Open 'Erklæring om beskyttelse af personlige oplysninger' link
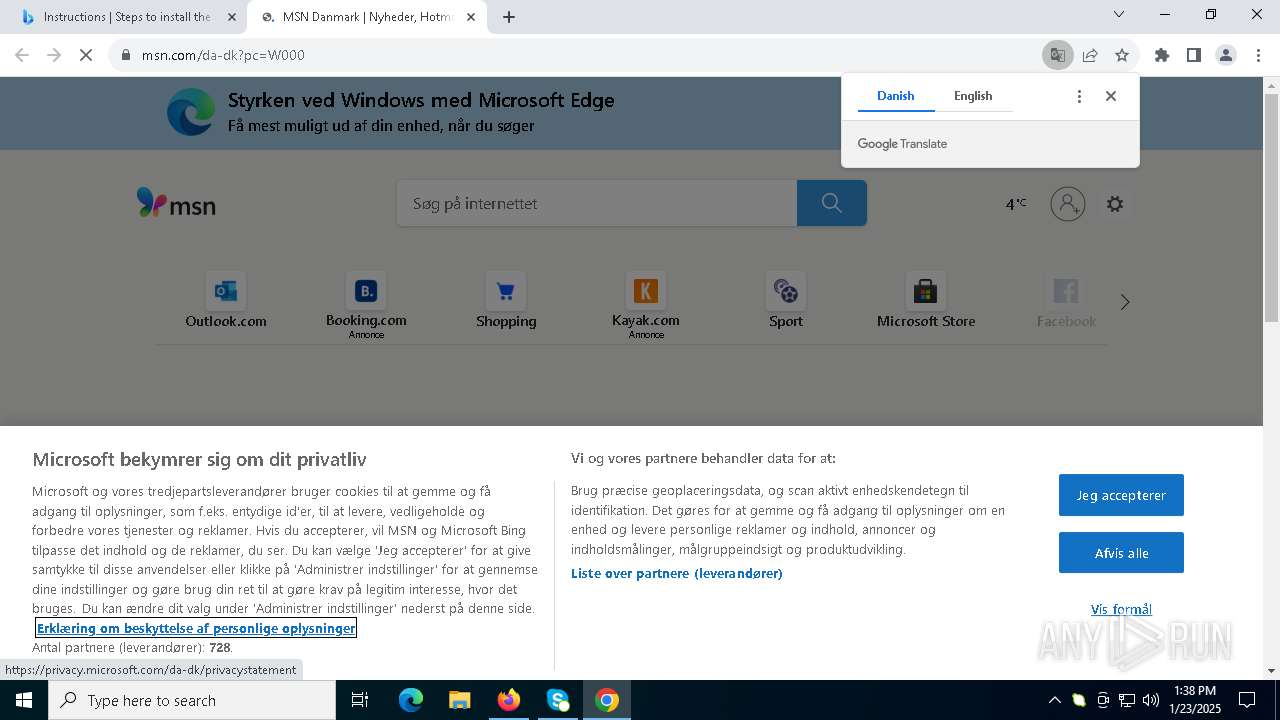 click(196, 628)
